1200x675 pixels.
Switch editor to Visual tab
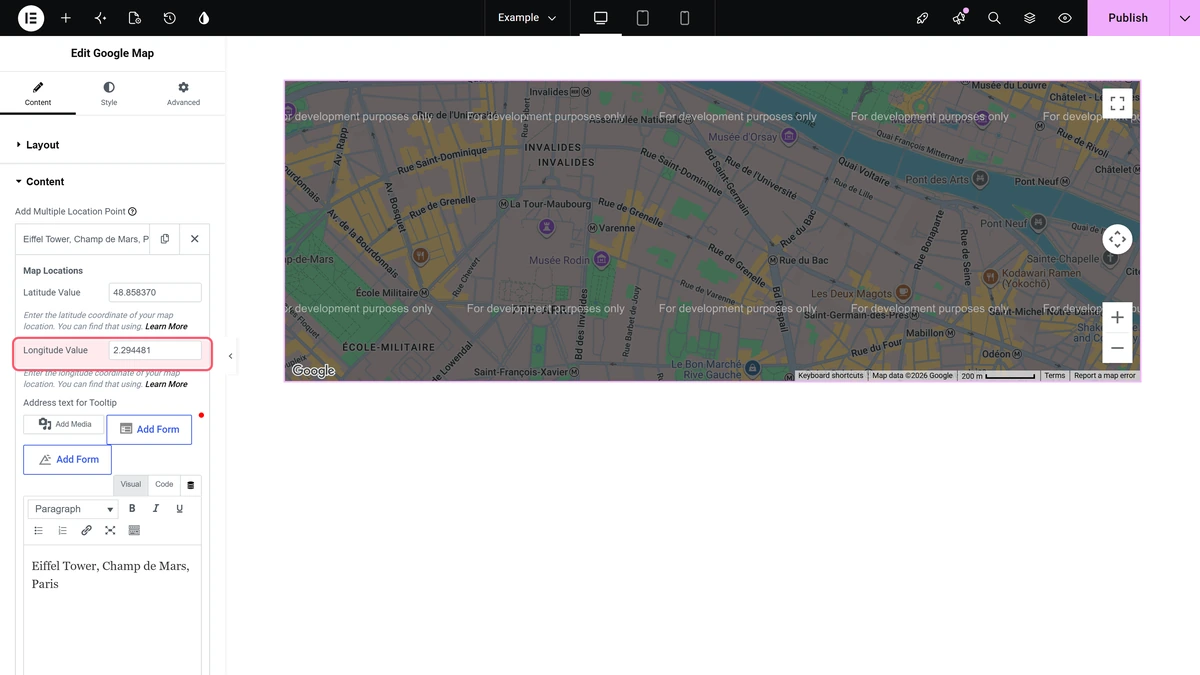coord(131,485)
